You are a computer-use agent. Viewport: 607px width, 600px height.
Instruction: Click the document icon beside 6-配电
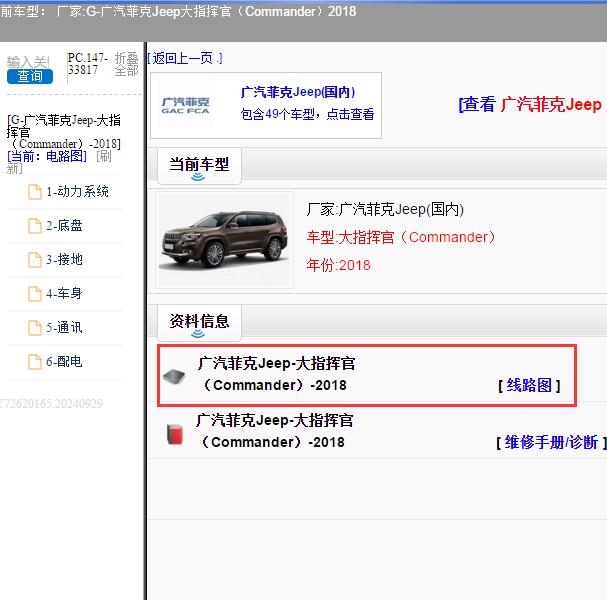35,362
